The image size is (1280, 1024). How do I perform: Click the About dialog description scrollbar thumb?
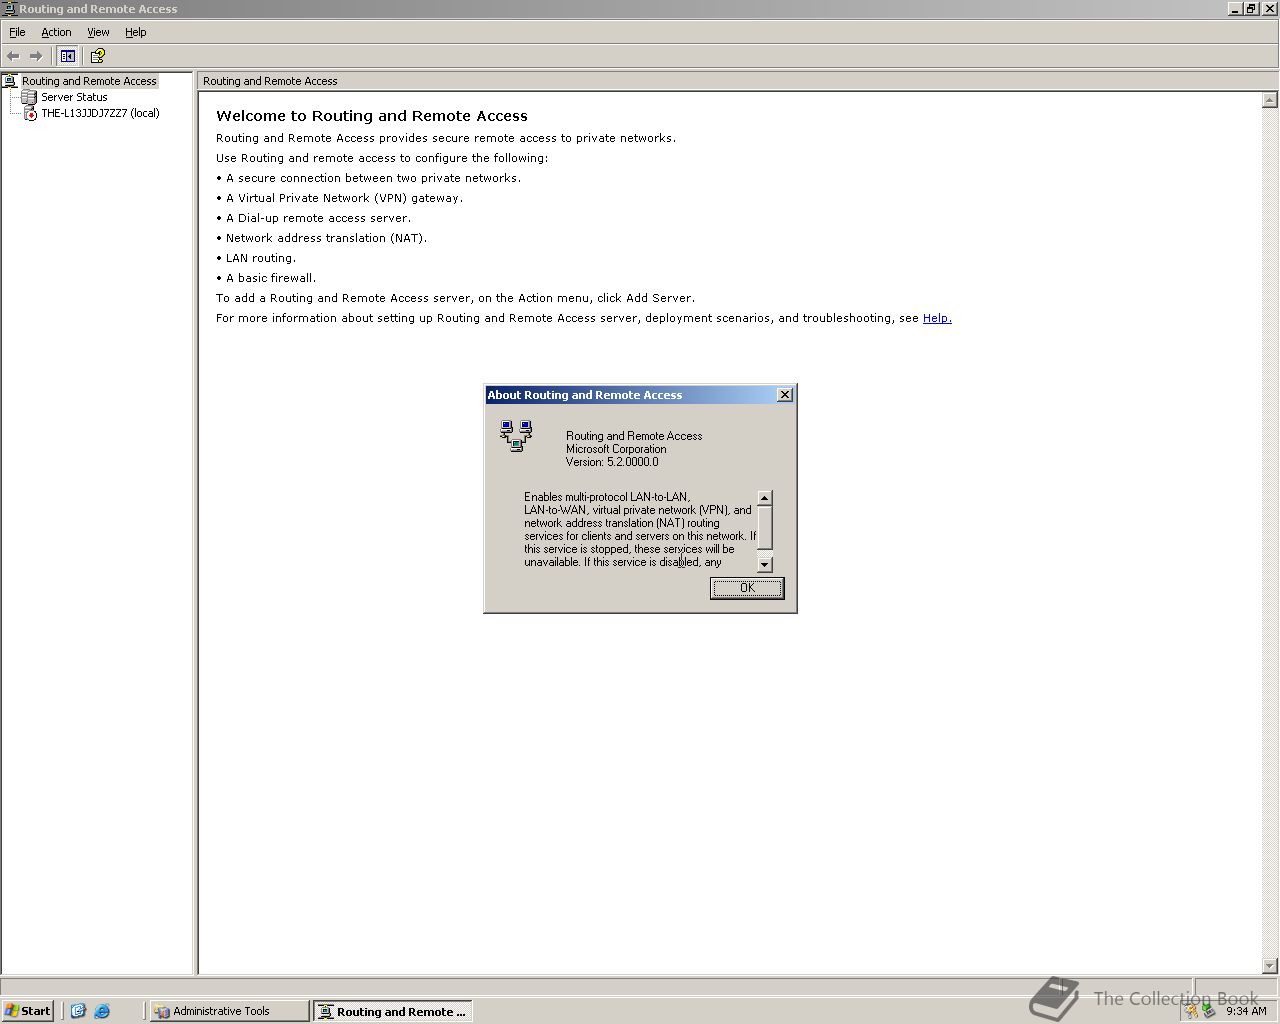[765, 527]
